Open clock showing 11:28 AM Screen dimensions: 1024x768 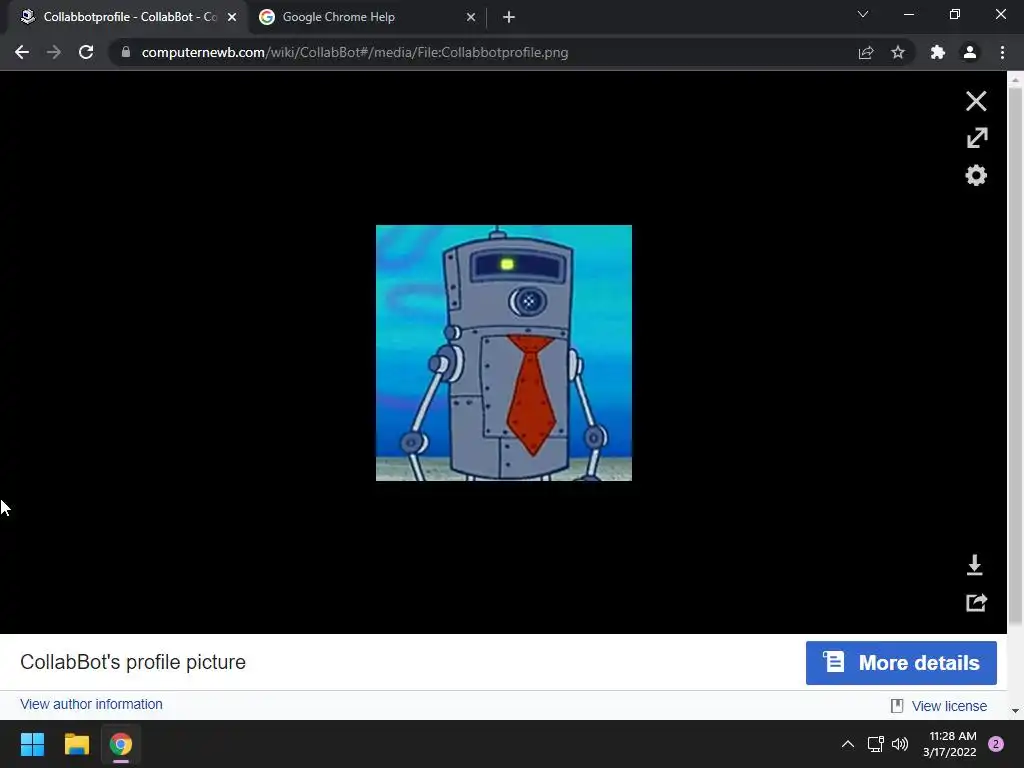pos(950,744)
